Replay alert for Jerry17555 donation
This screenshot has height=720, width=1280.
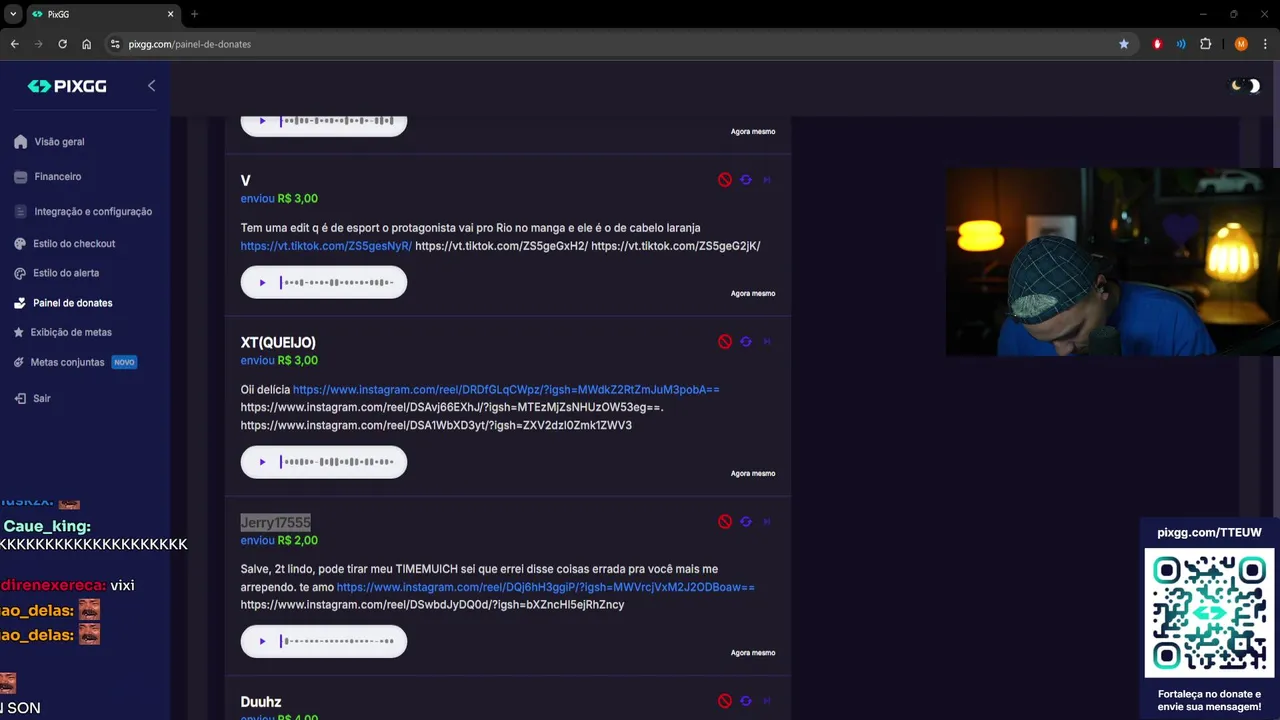click(x=746, y=522)
